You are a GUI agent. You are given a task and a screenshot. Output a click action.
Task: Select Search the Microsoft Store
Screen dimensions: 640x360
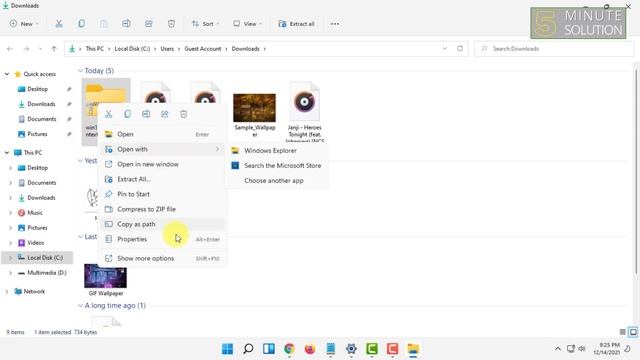click(x=277, y=165)
